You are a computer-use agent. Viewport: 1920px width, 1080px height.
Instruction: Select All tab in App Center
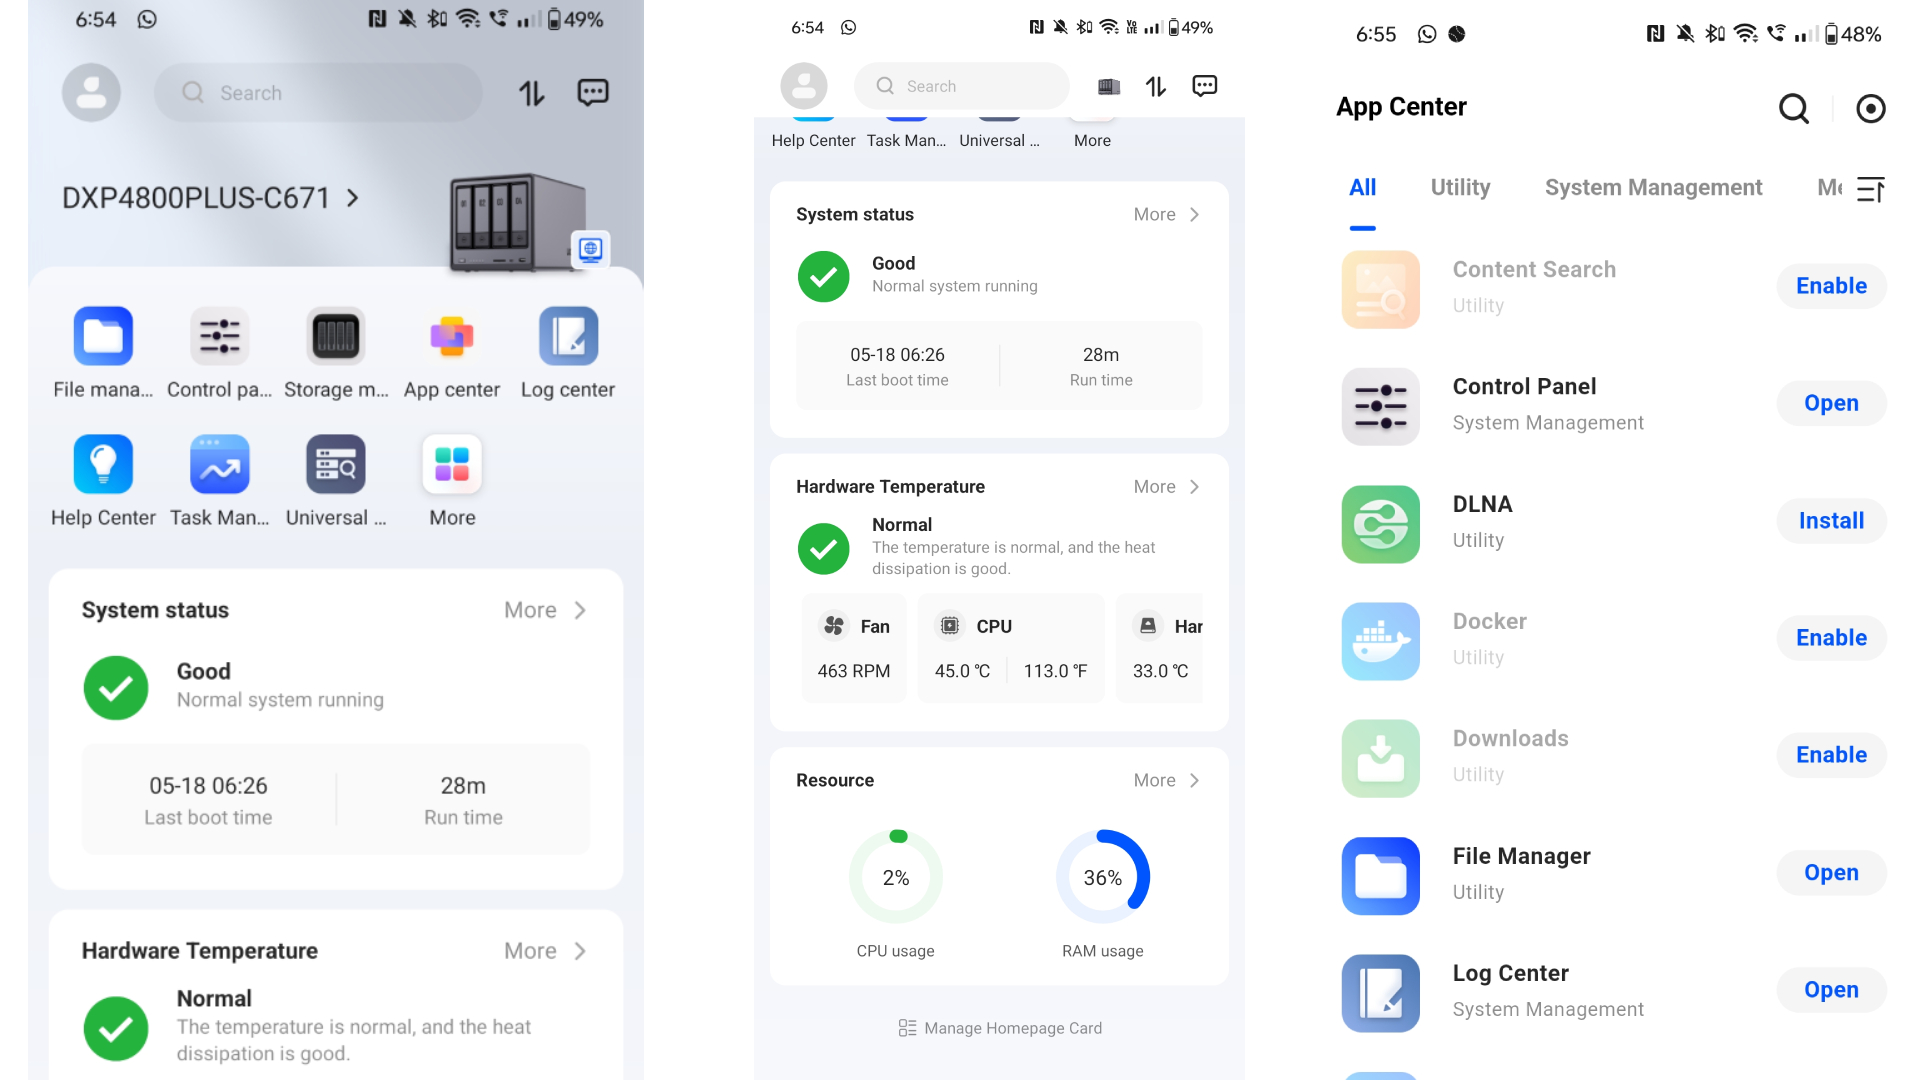[x=1362, y=186]
